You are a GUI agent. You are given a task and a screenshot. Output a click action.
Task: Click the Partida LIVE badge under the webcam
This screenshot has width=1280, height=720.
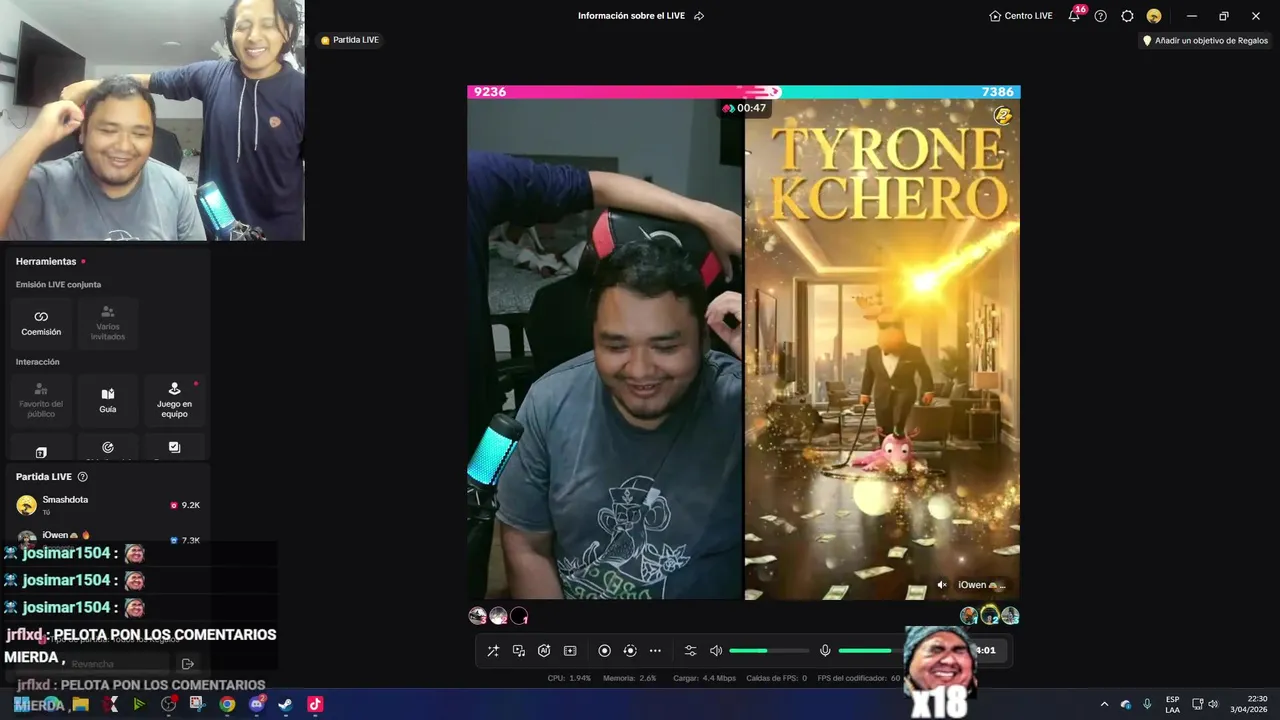tap(349, 40)
